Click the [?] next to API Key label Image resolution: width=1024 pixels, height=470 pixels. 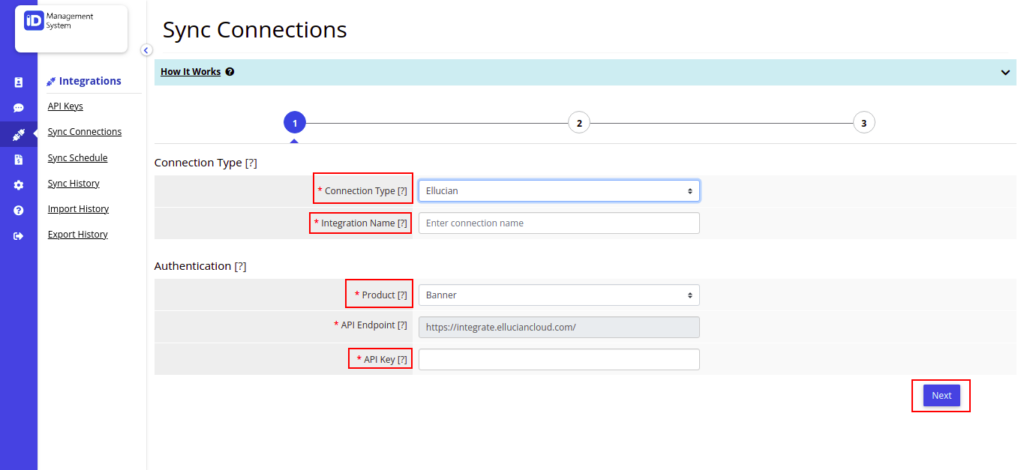pyautogui.click(x=402, y=359)
